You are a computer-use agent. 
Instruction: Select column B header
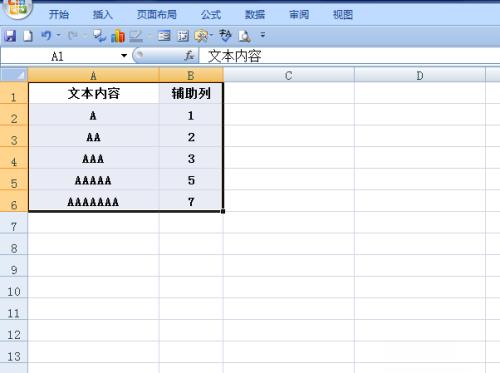tap(191, 75)
